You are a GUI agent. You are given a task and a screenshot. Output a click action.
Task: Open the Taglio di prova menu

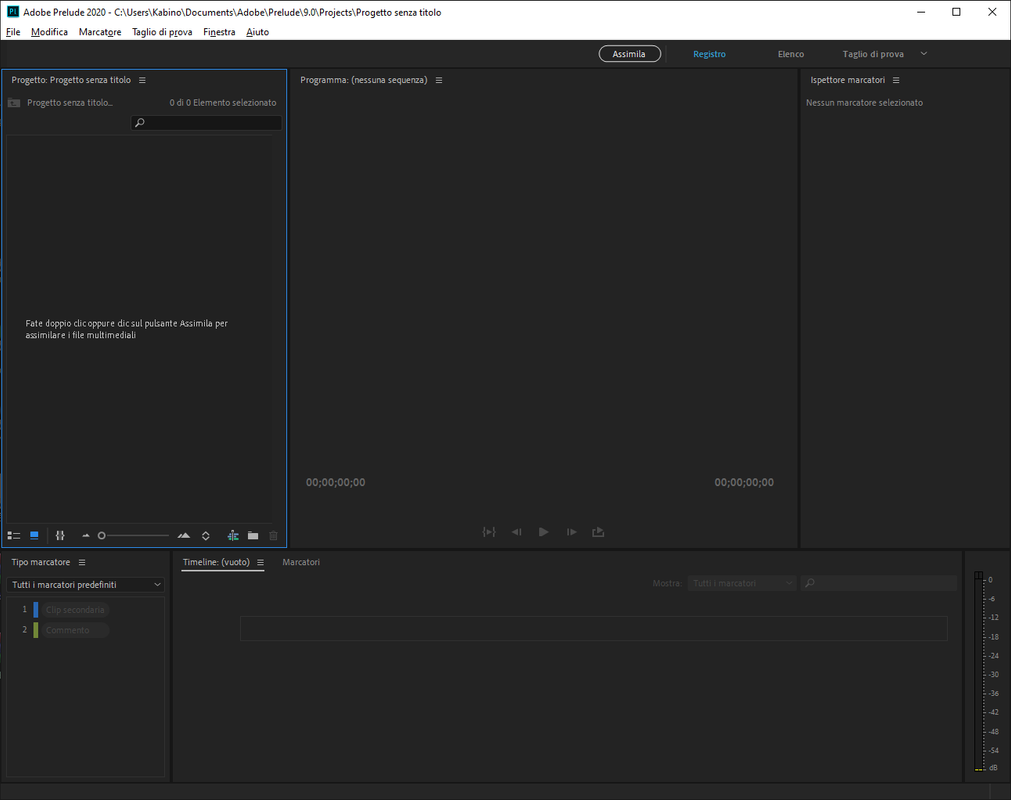pos(162,32)
